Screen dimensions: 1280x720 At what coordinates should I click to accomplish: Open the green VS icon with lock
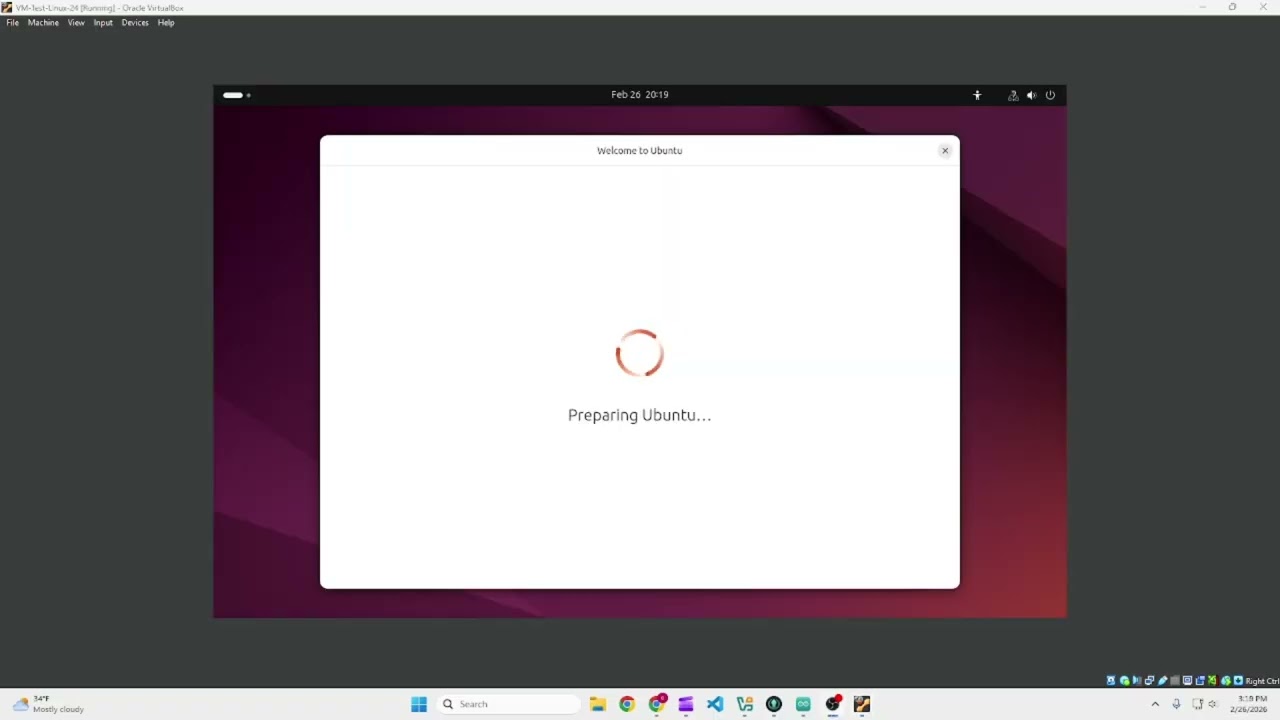pos(745,704)
